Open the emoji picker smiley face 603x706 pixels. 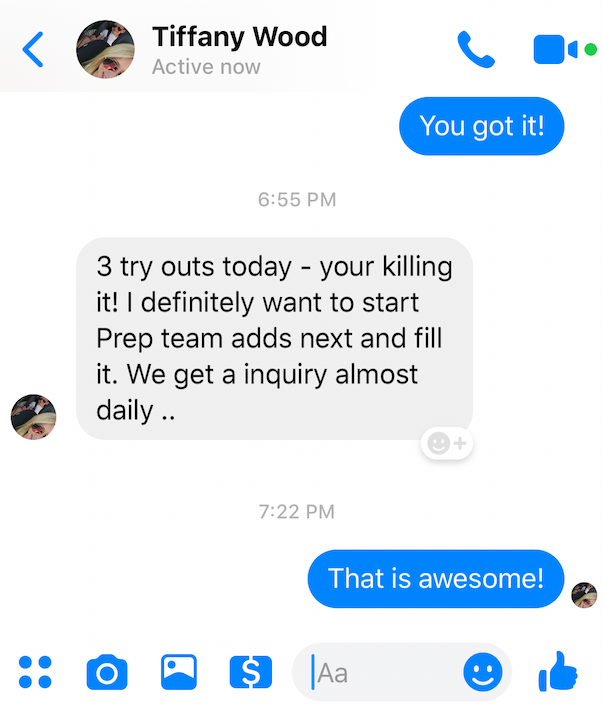(482, 672)
